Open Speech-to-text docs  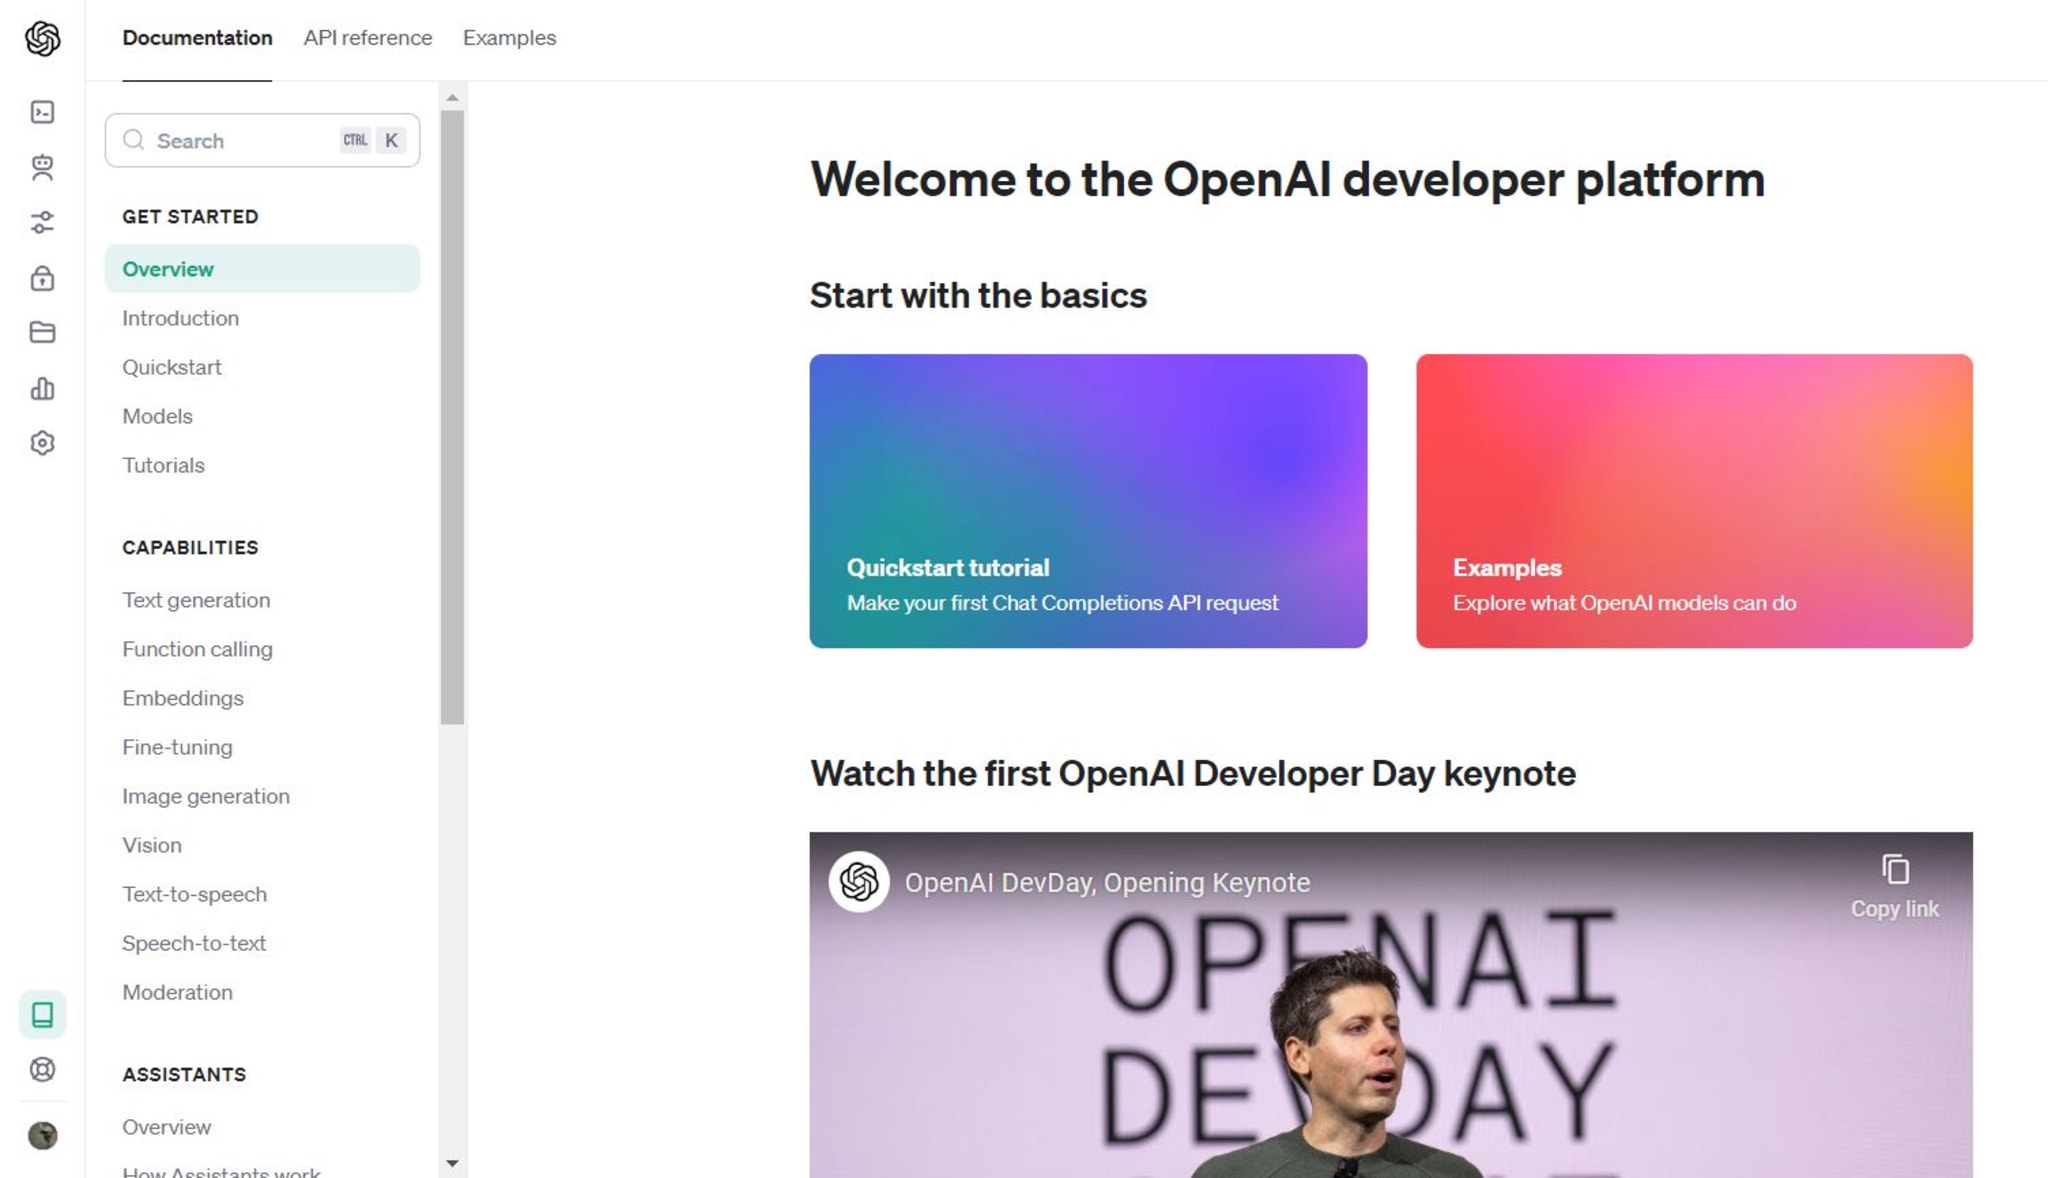pyautogui.click(x=194, y=943)
